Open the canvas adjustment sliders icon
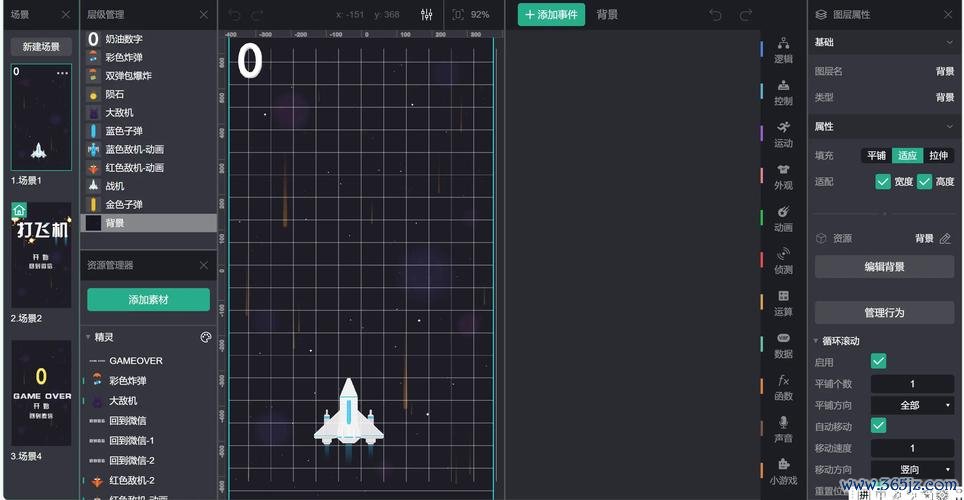Screen dimensions: 964x500 427,15
